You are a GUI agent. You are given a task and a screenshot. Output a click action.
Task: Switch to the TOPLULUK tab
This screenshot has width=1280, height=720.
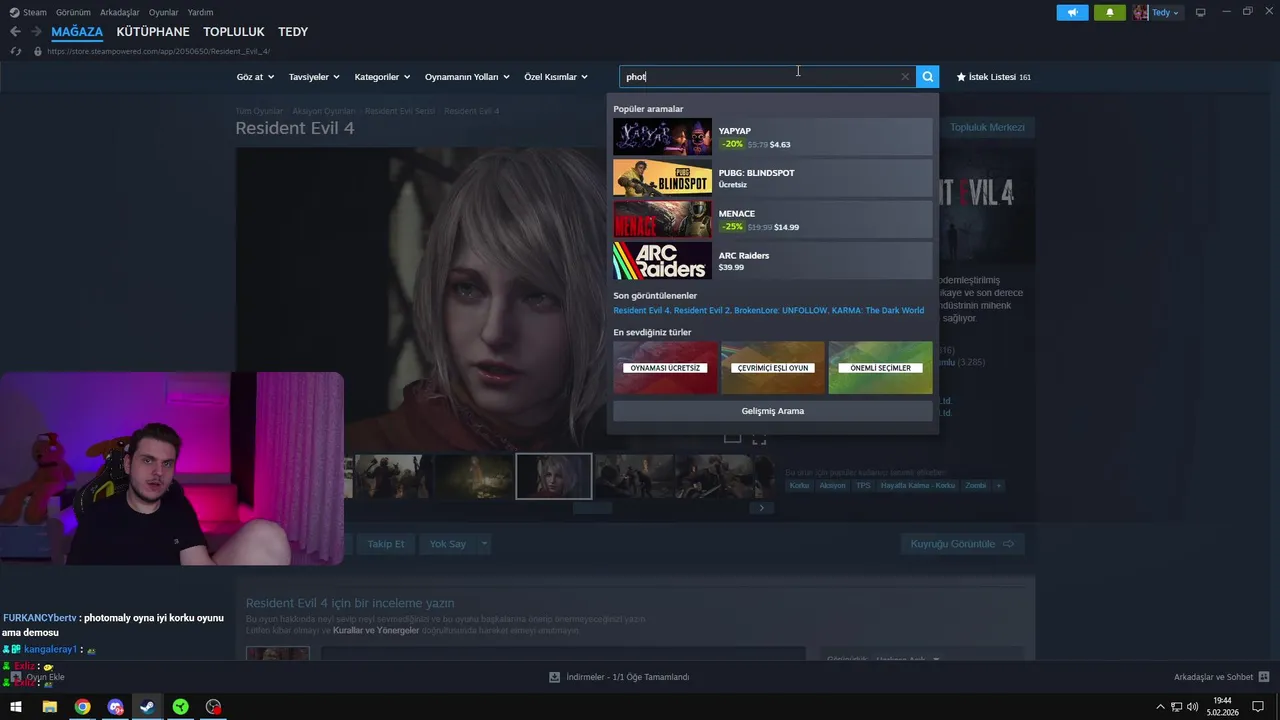click(234, 32)
